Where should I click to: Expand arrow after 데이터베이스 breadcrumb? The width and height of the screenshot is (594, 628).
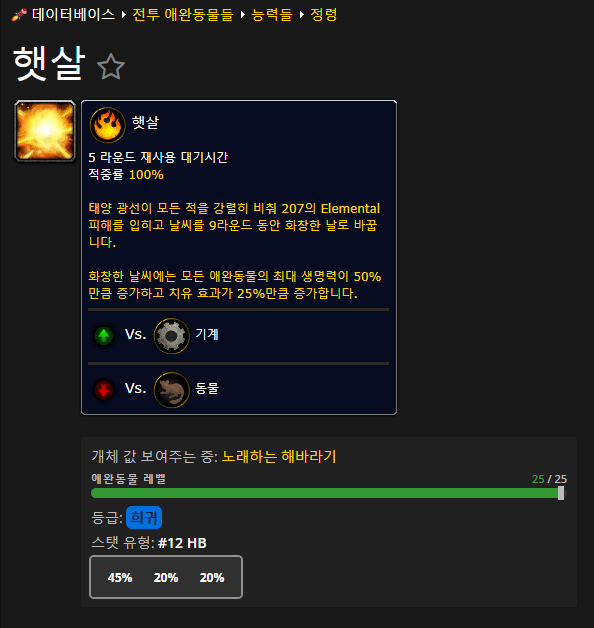(x=124, y=15)
